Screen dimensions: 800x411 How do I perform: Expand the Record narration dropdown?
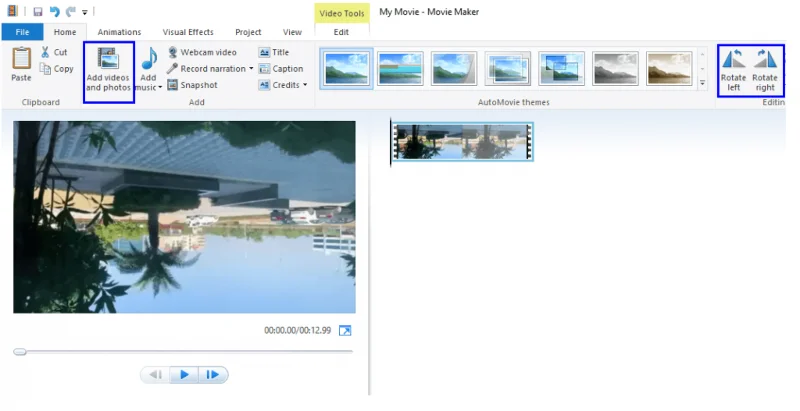[251, 69]
